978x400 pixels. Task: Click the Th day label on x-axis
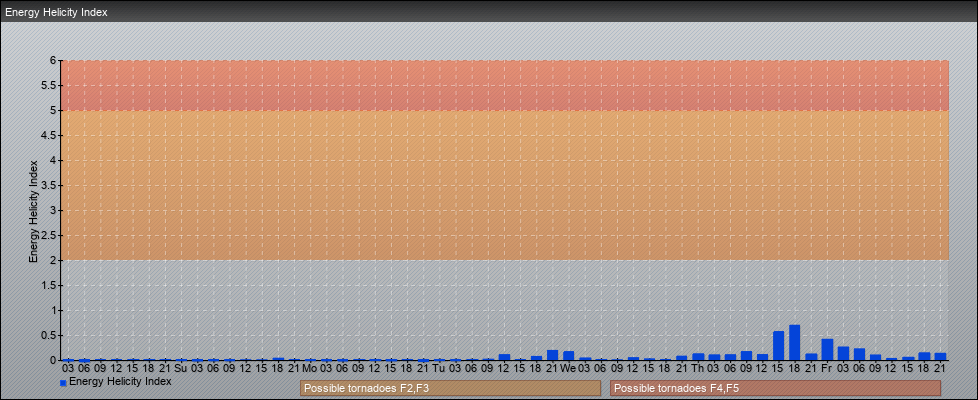pos(698,368)
